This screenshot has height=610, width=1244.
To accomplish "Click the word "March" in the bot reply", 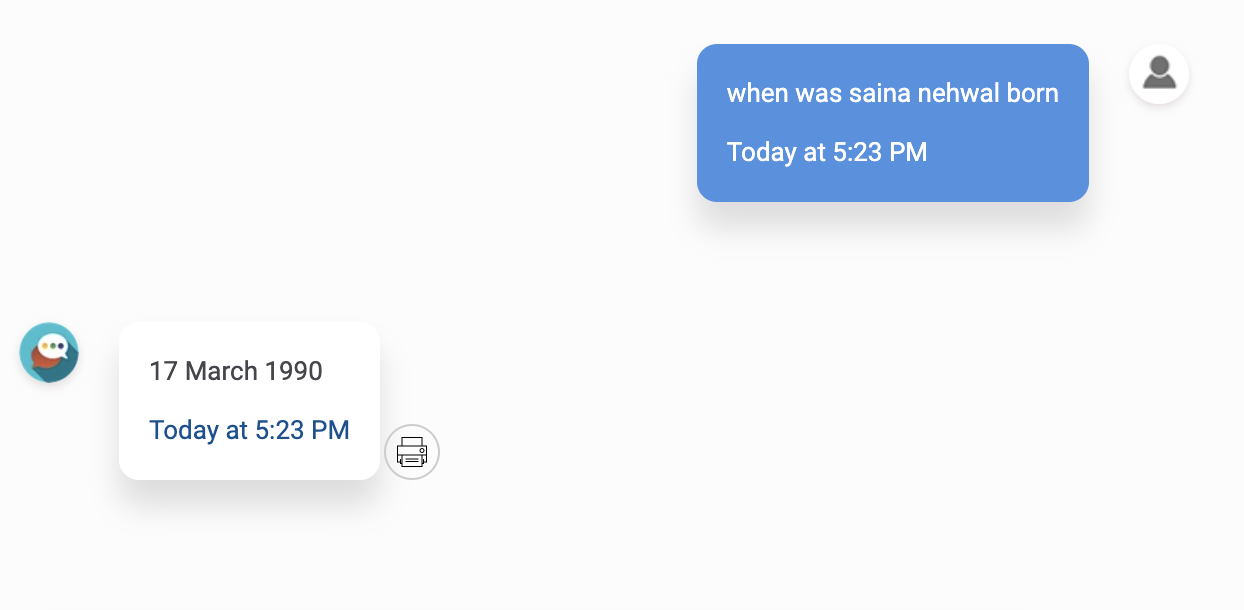I will click(x=221, y=372).
